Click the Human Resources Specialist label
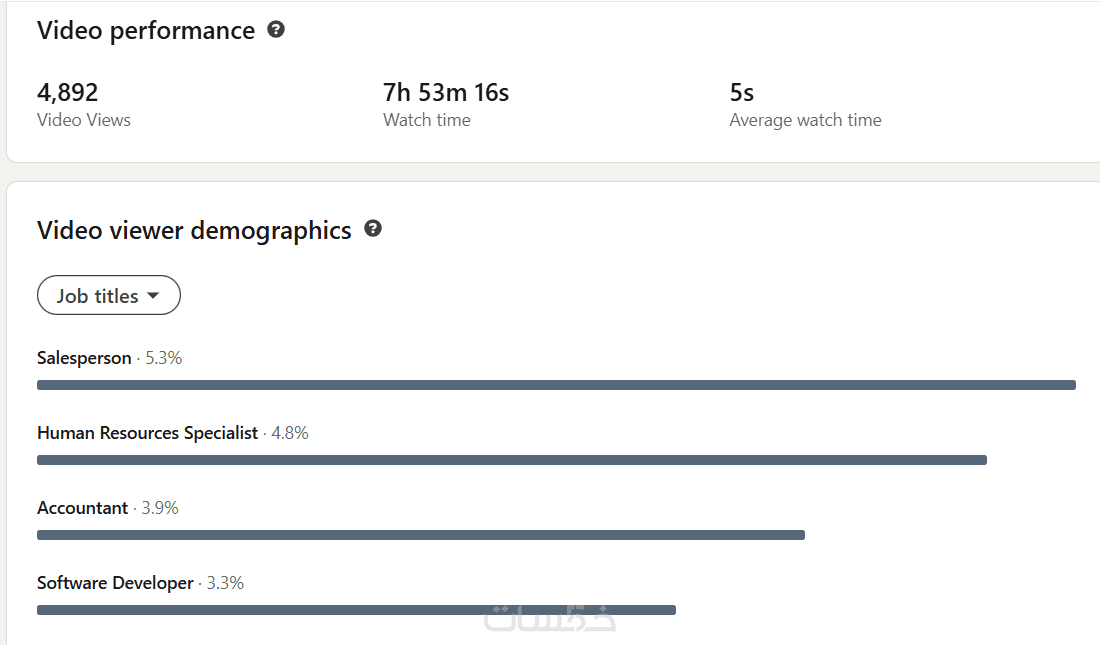Screen dimensions: 1100x645 click(x=147, y=433)
